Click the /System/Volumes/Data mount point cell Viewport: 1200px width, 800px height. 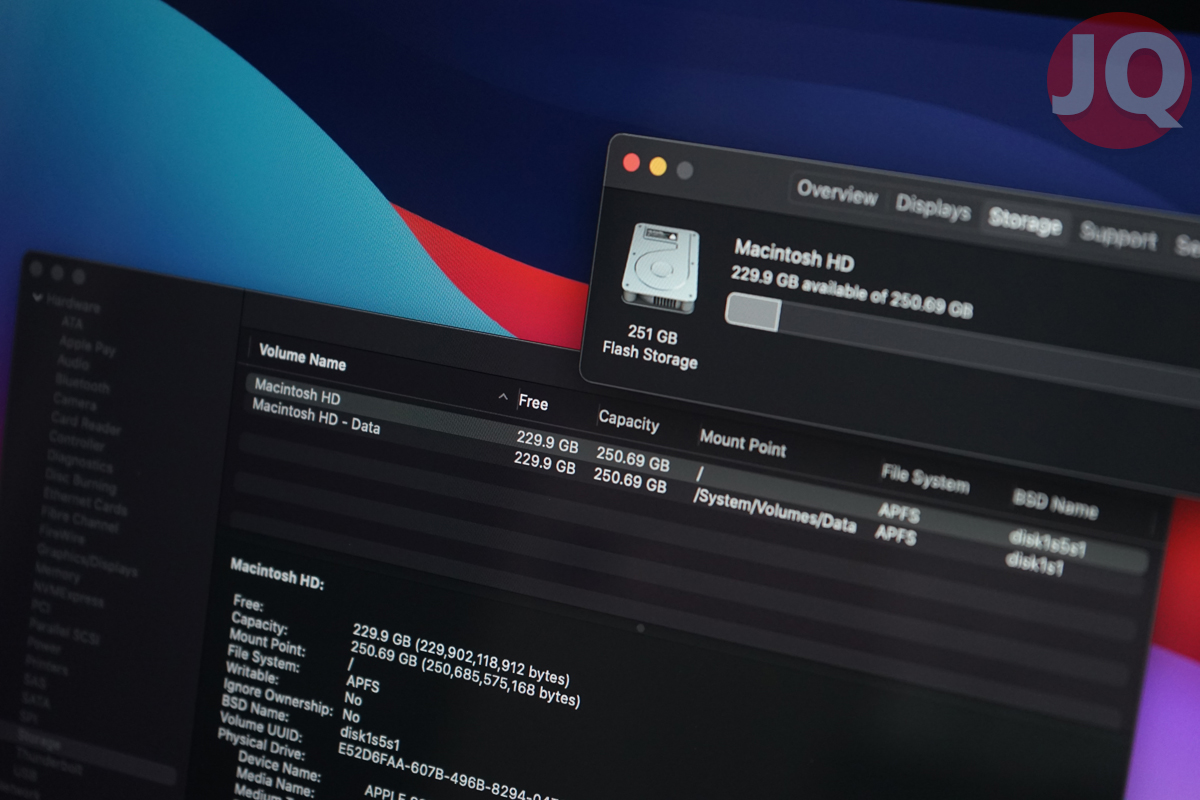pos(775,512)
